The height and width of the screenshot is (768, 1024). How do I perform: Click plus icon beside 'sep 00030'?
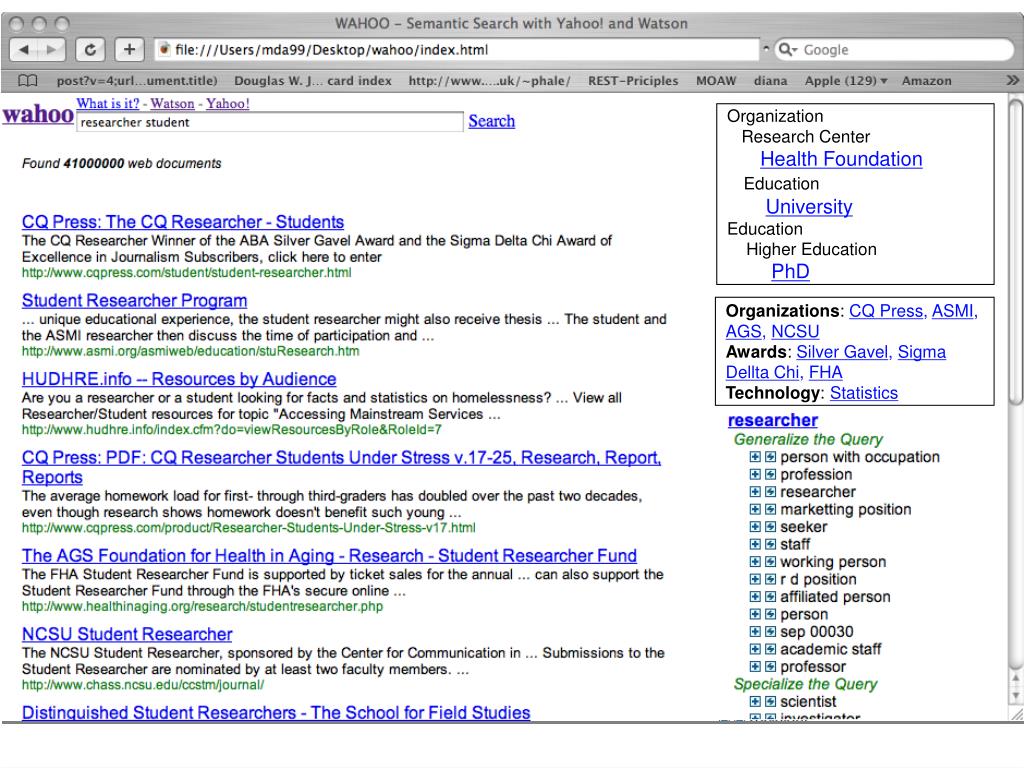click(x=755, y=632)
